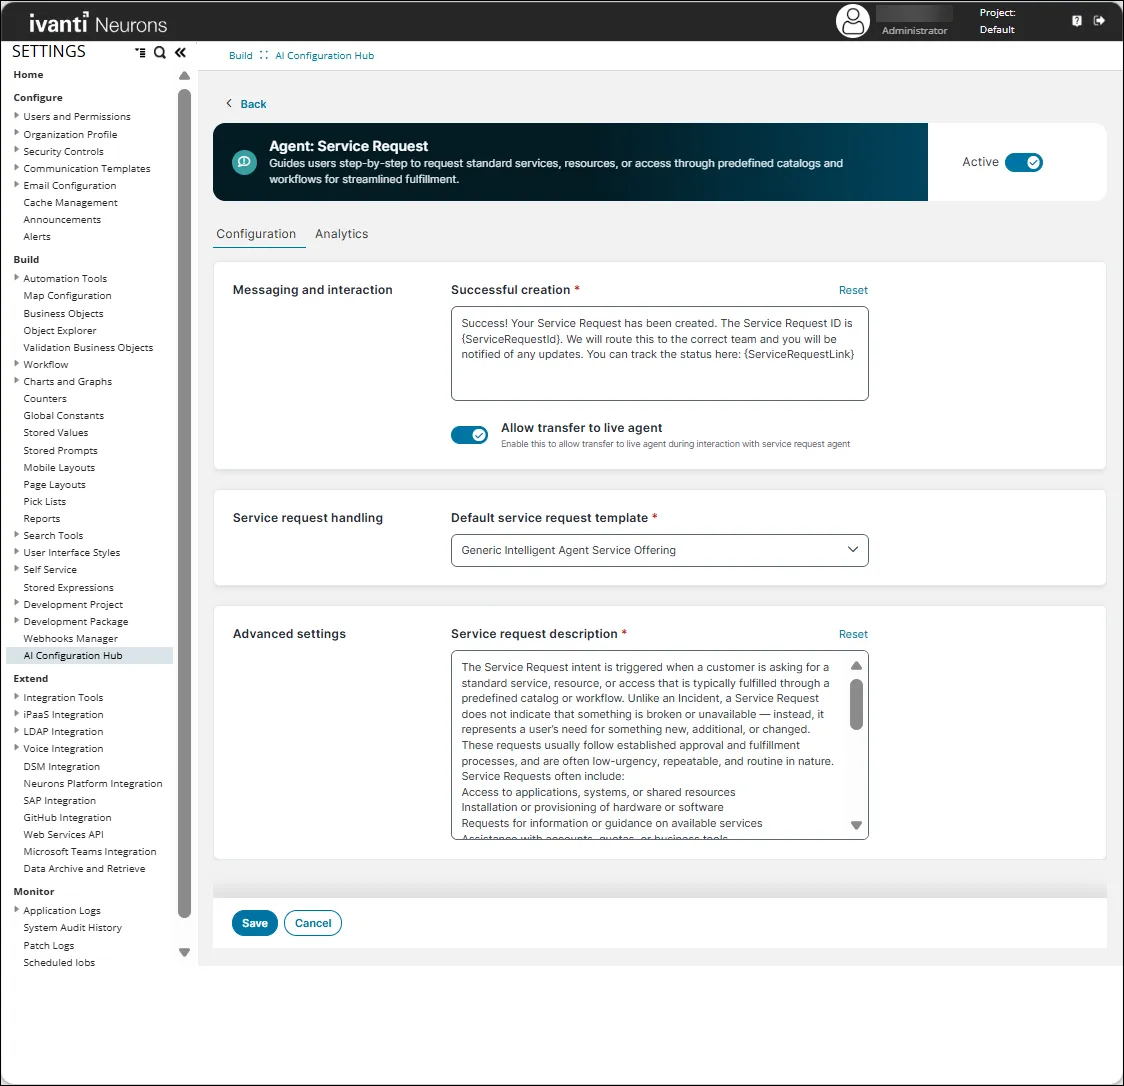The height and width of the screenshot is (1086, 1124).
Task: Turn off the Active agent toggle
Action: click(1024, 163)
